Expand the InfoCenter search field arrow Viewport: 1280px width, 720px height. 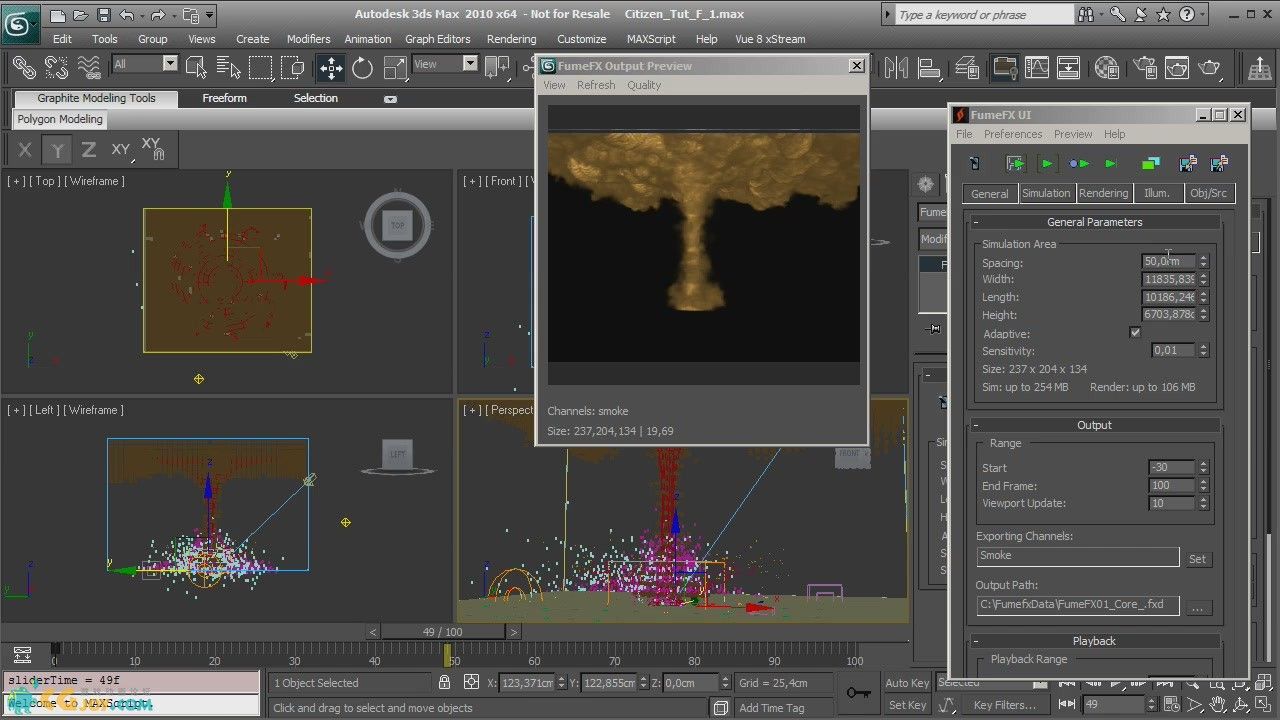[888, 15]
